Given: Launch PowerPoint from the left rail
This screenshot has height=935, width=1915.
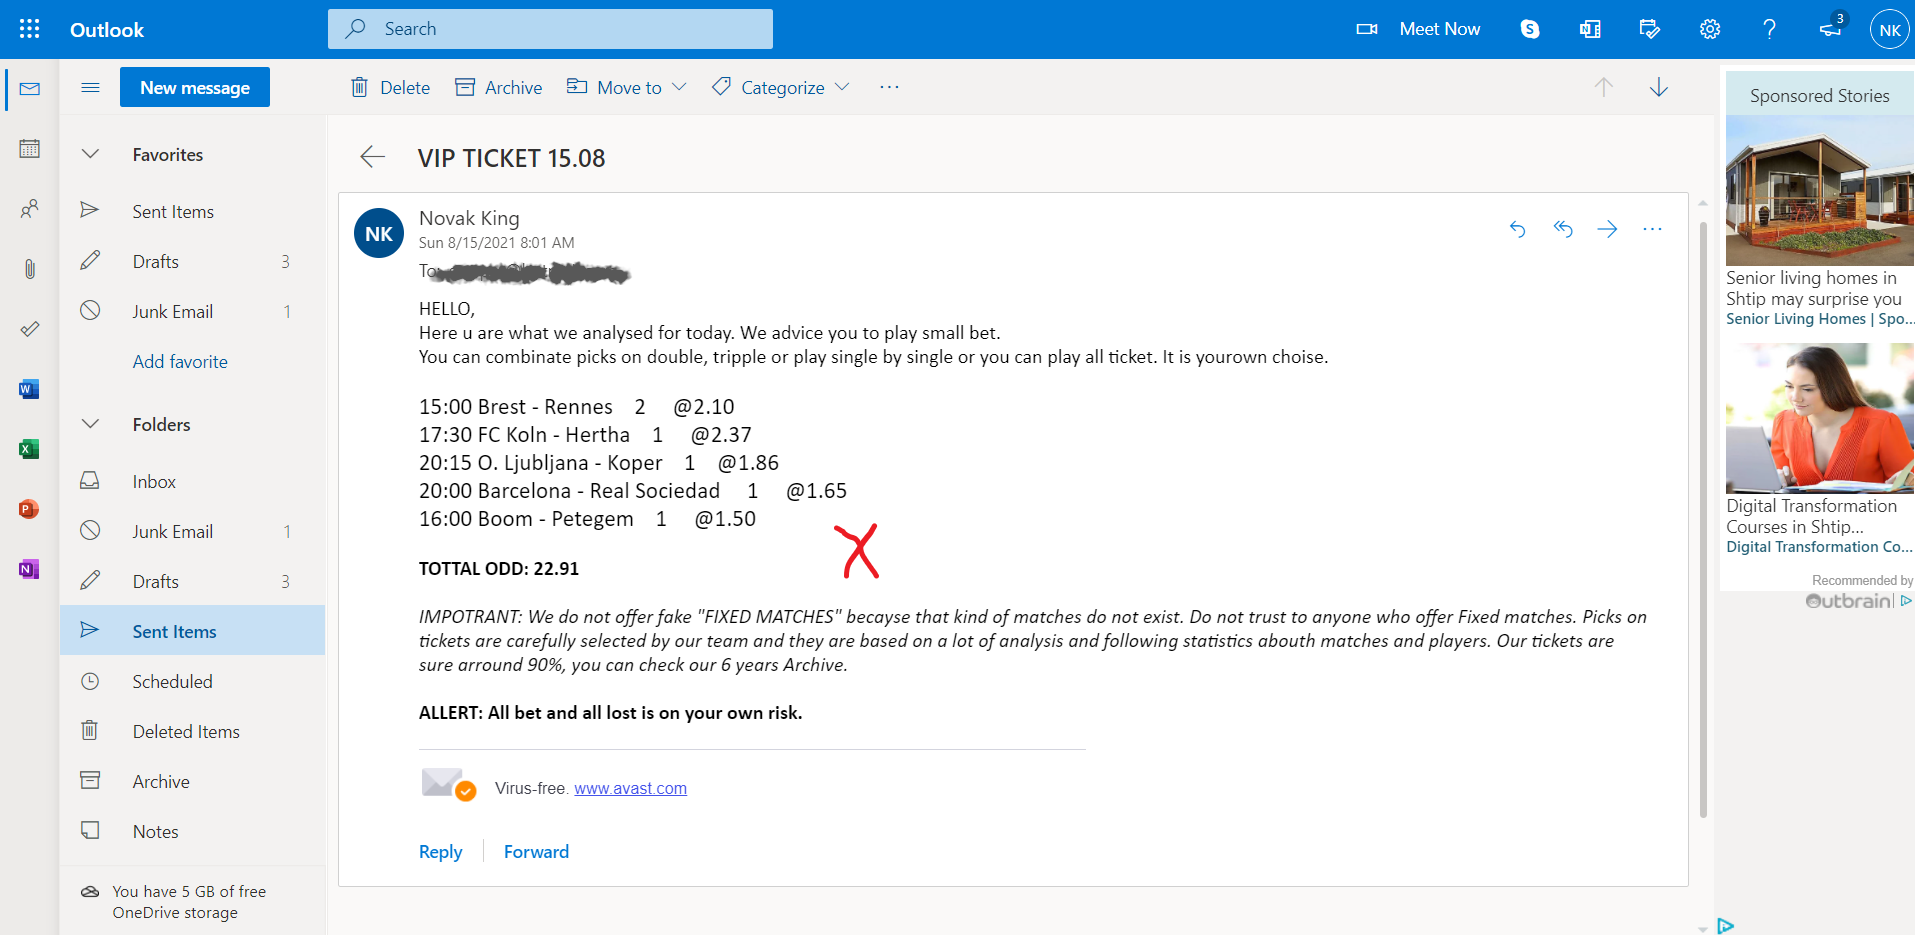Looking at the screenshot, I should [x=29, y=509].
